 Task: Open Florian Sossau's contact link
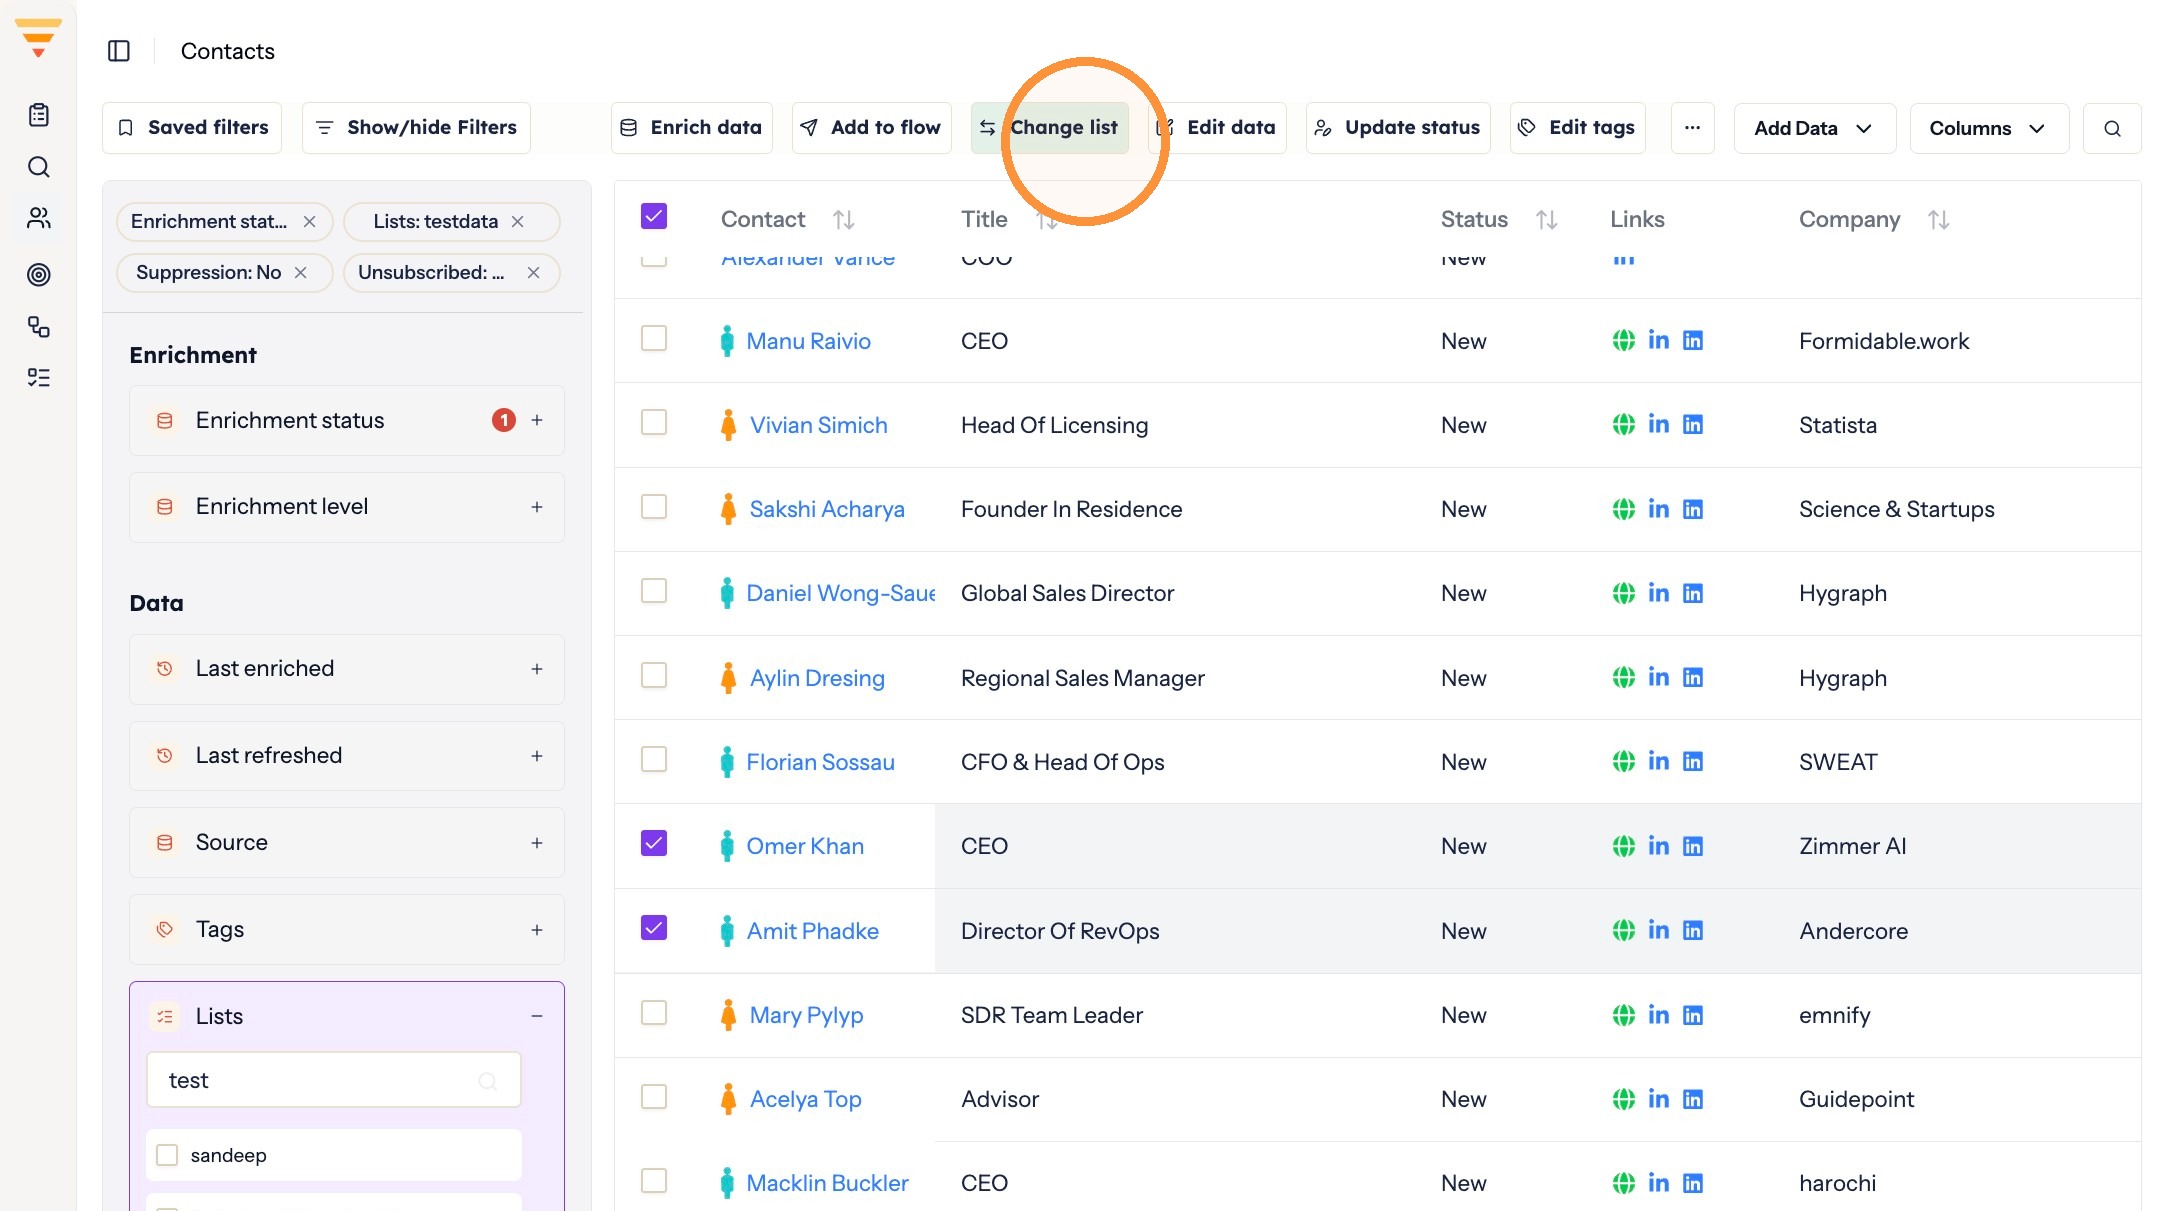(820, 762)
